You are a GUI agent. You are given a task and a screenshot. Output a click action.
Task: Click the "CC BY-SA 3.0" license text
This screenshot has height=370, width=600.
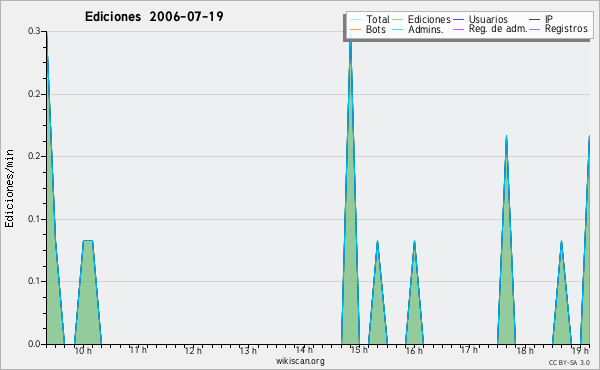tap(569, 363)
